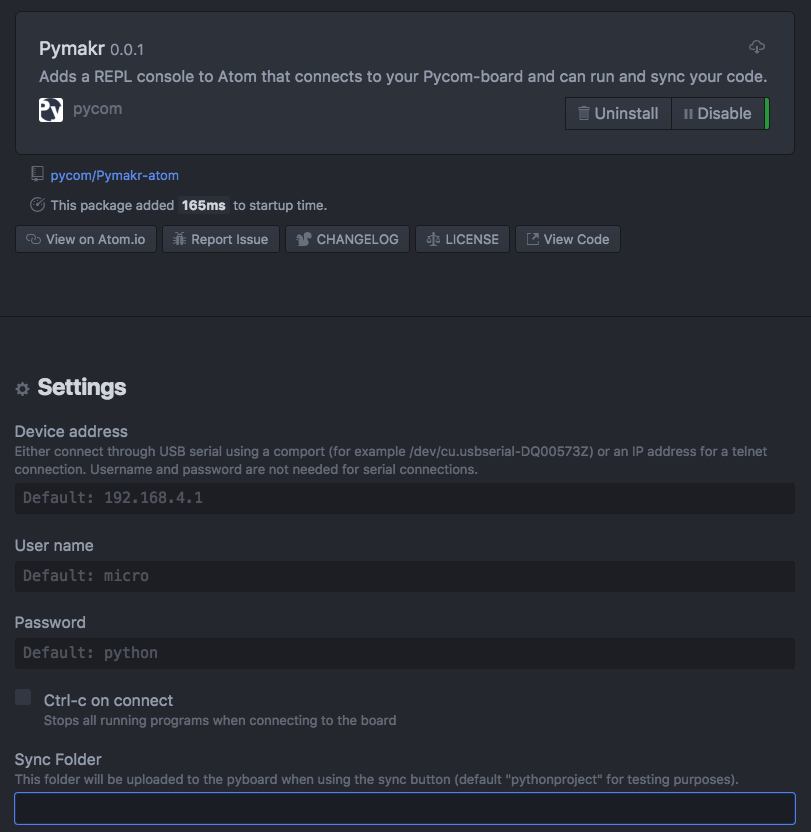This screenshot has height=832, width=811.
Task: Uninstall the Pymakr package
Action: [x=618, y=114]
